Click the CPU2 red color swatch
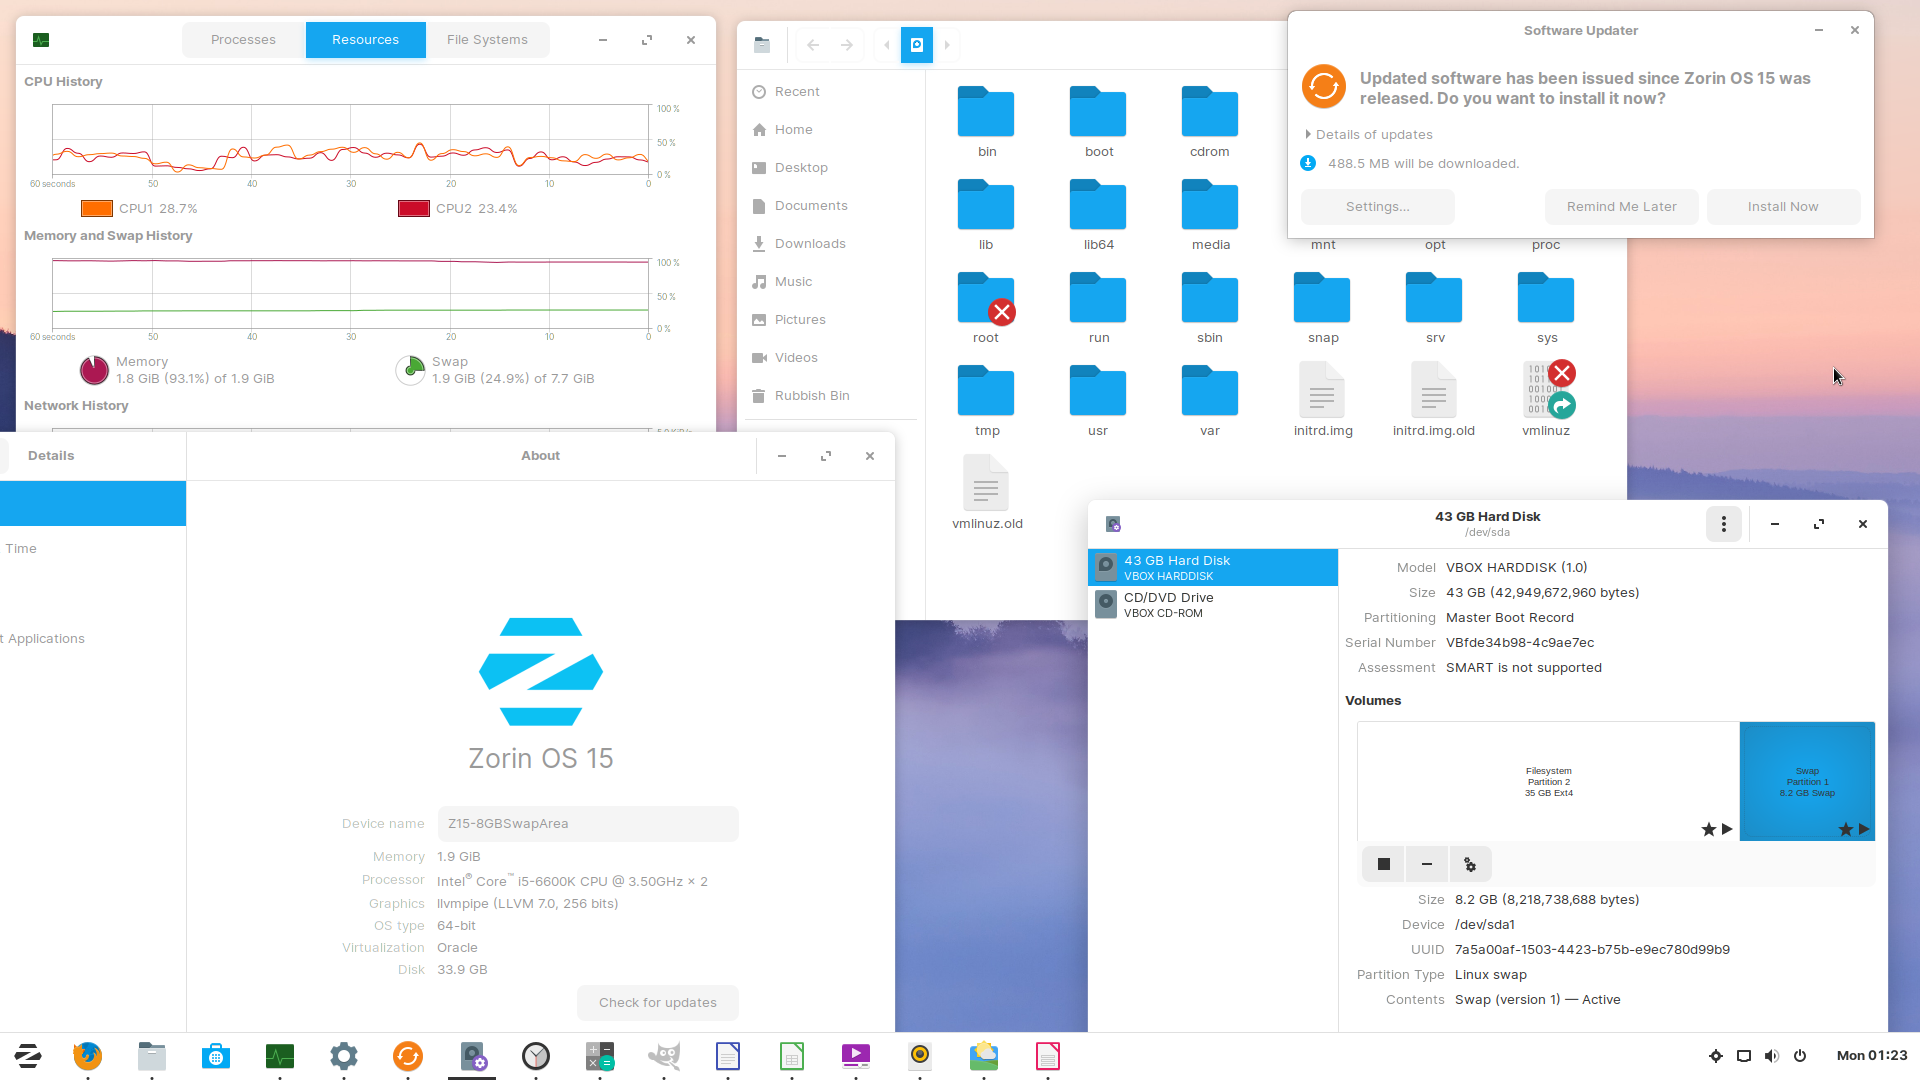This screenshot has width=1920, height=1080. 414,209
